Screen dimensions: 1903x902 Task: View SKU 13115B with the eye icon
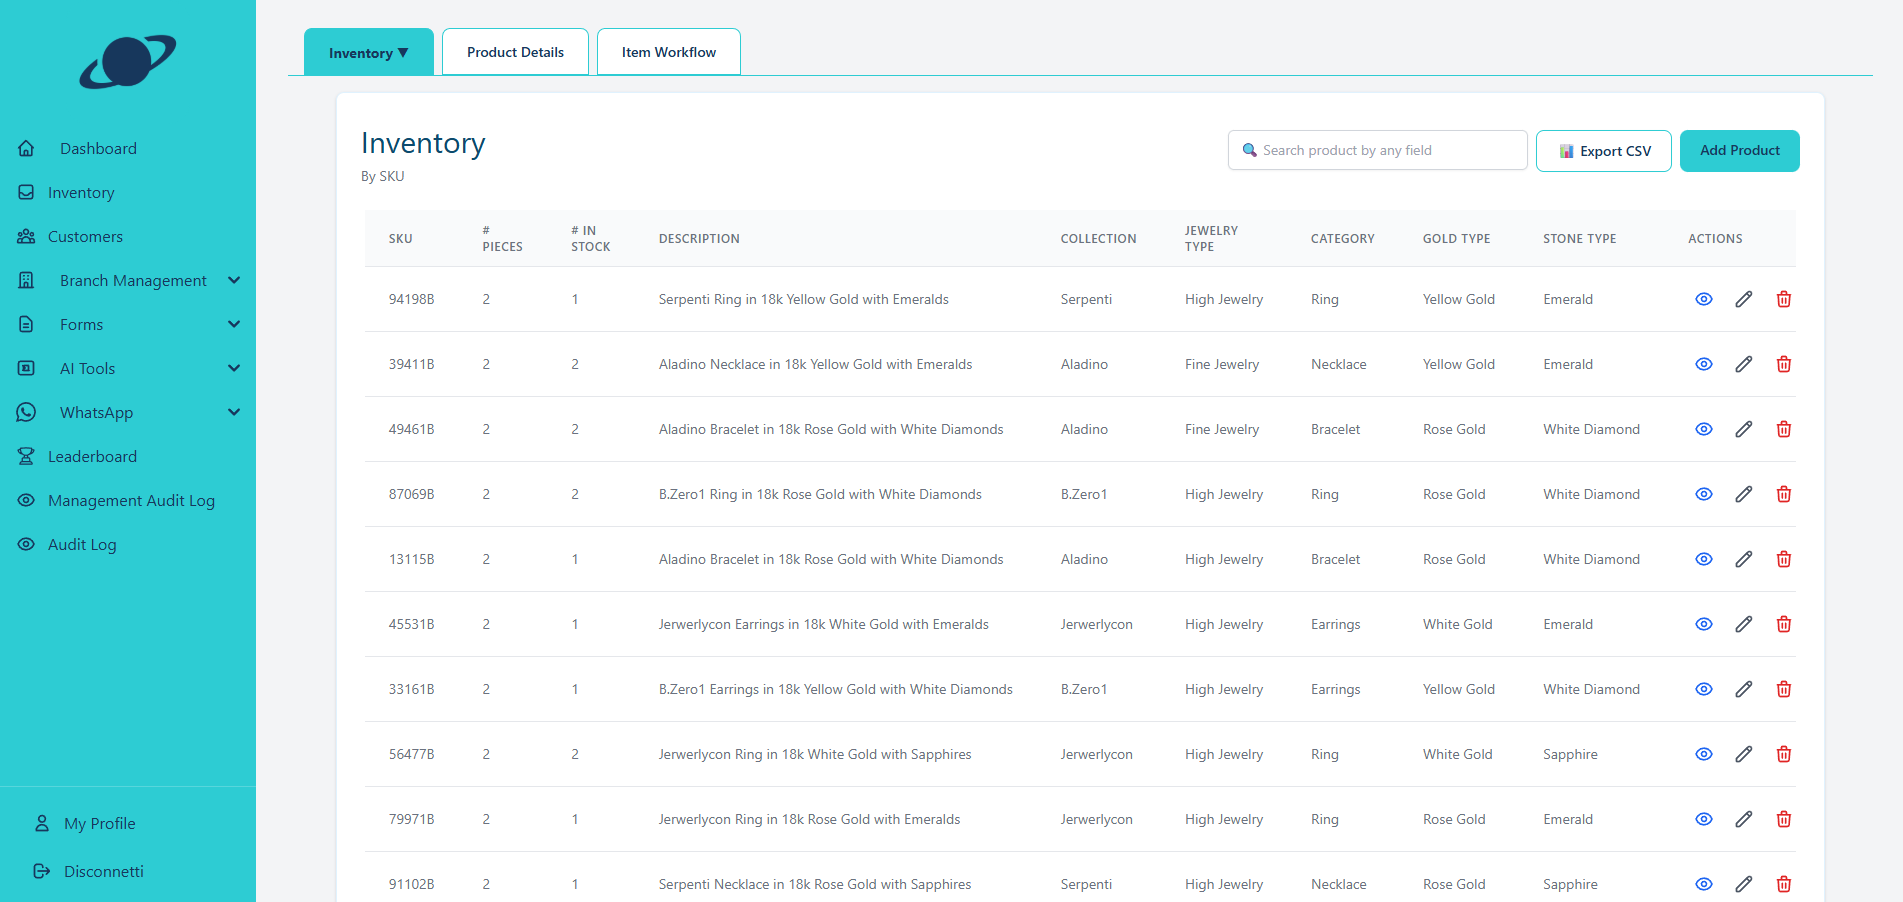(x=1704, y=559)
